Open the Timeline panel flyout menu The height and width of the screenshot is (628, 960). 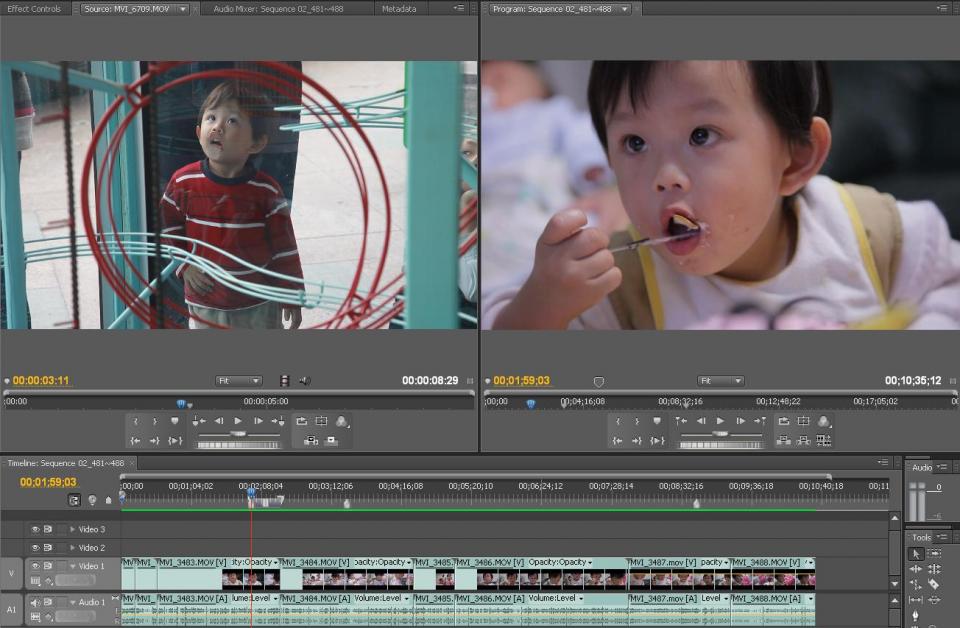[882, 462]
